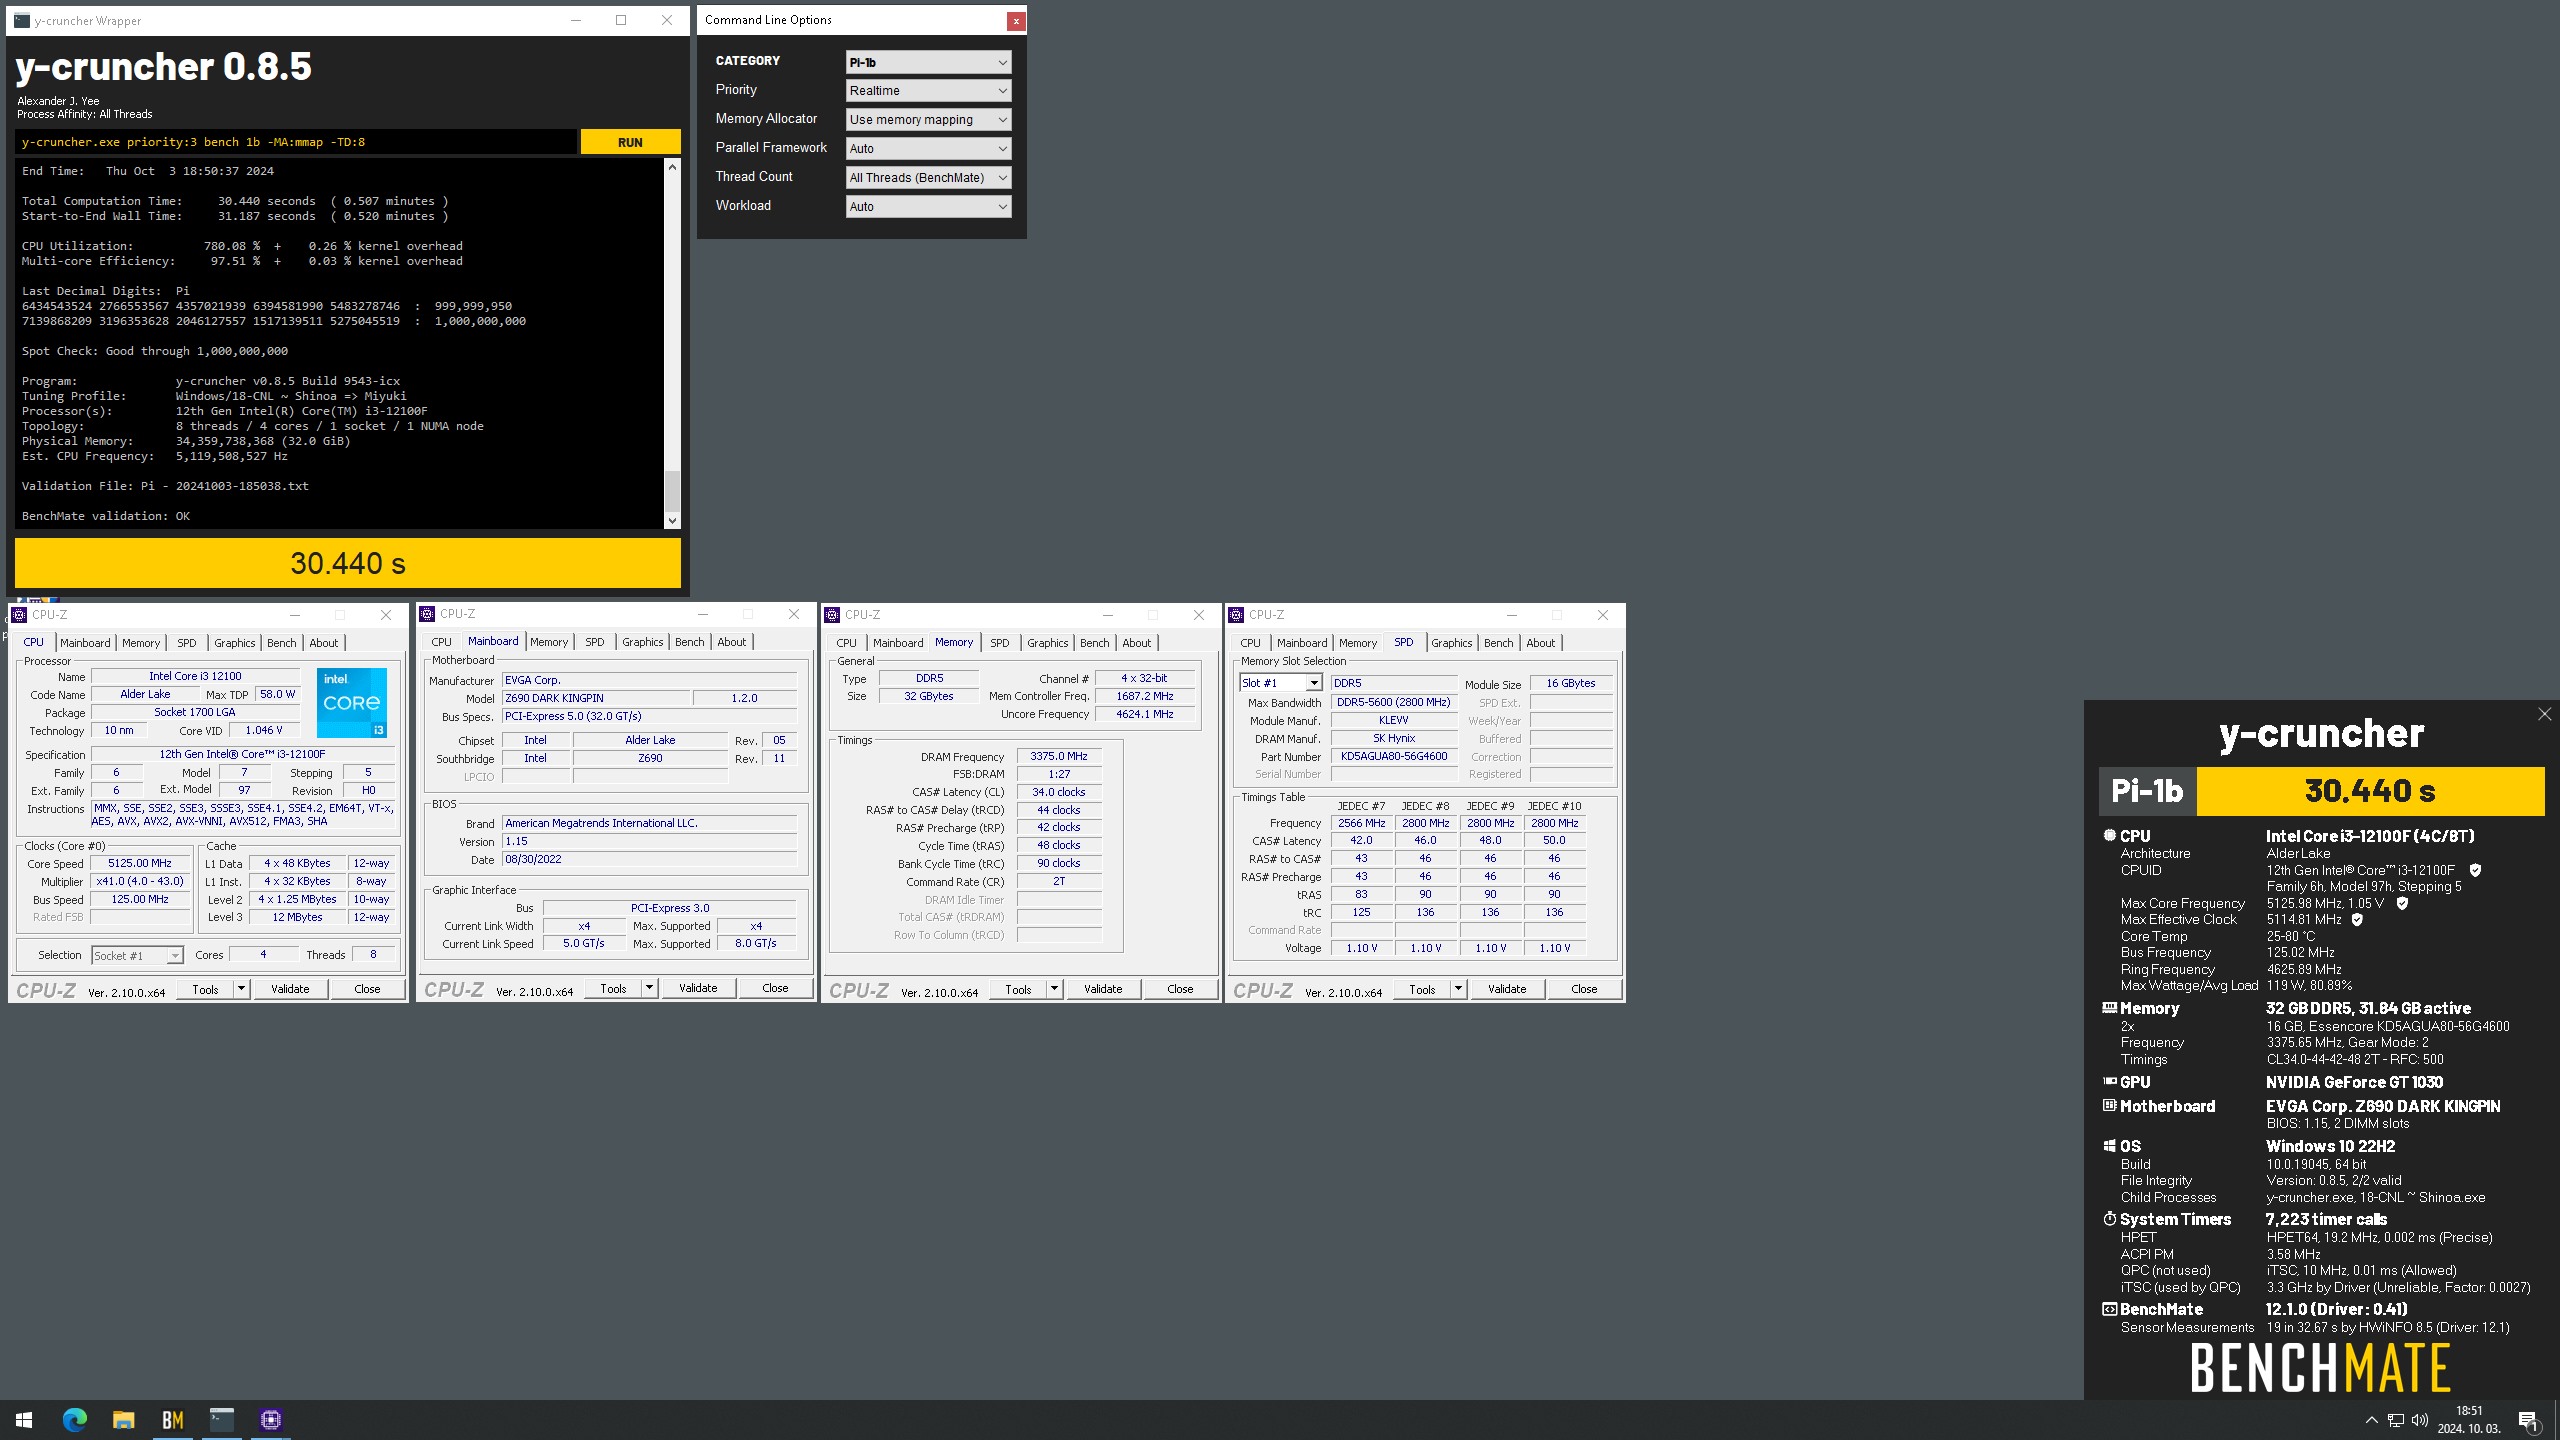Screen dimensions: 2560x1440
Task: Open Mainboard tab in CPU-Z CPU window
Action: click(x=85, y=643)
